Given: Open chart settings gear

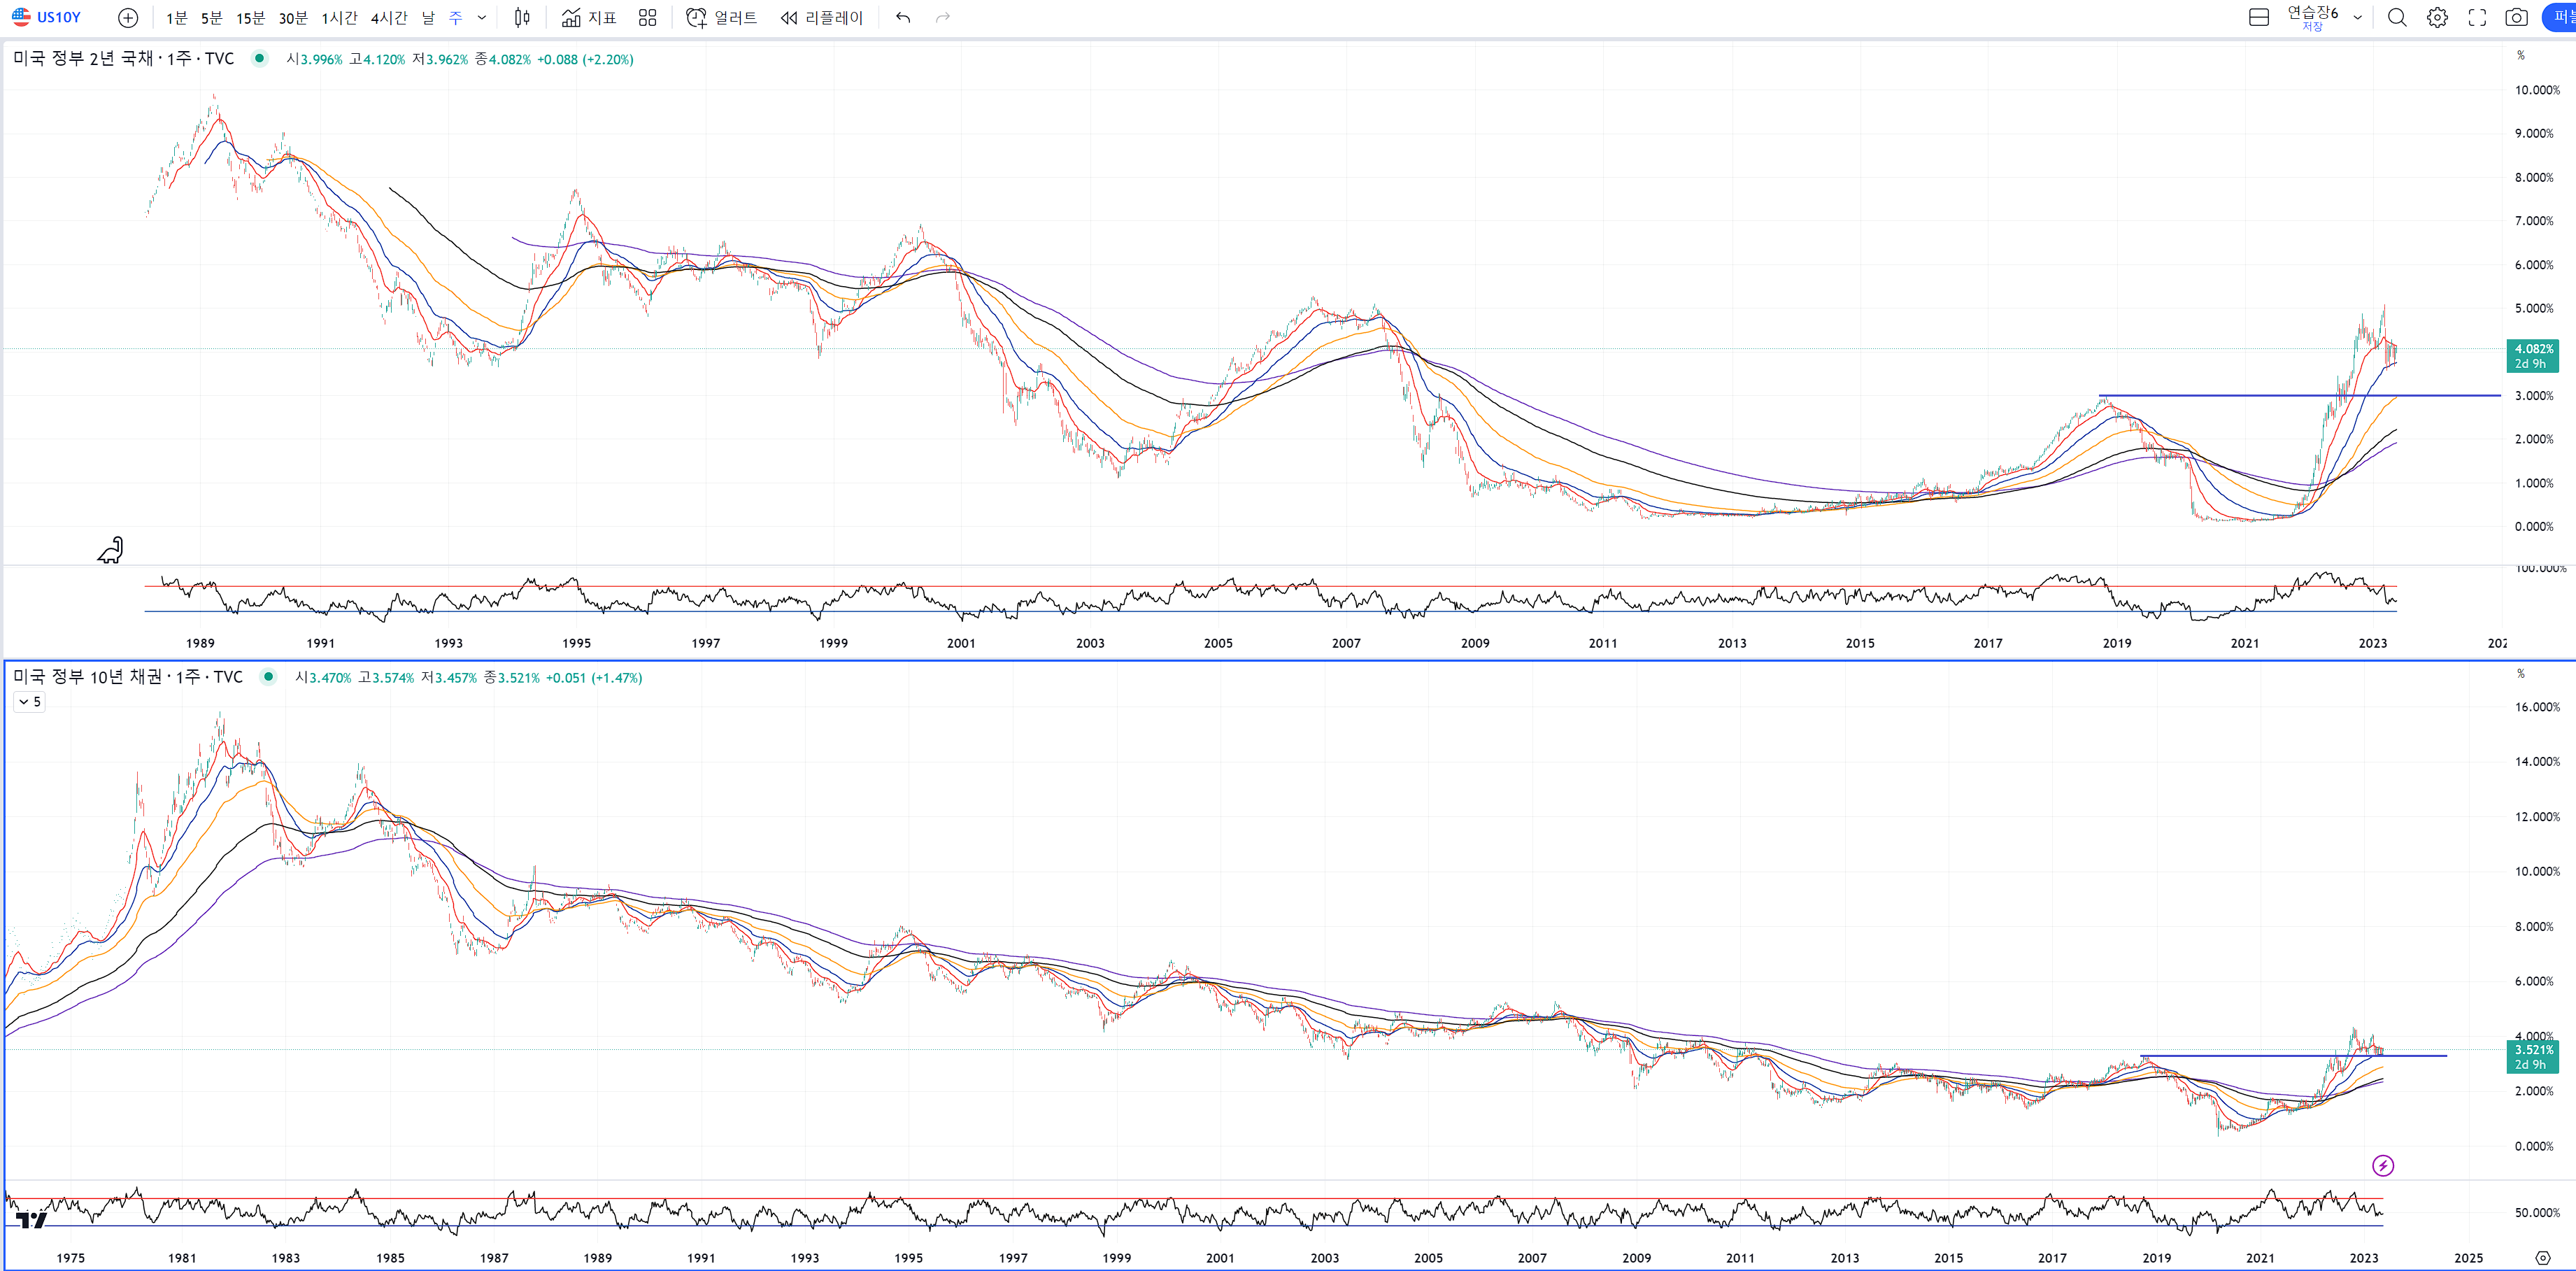Looking at the screenshot, I should (2437, 17).
